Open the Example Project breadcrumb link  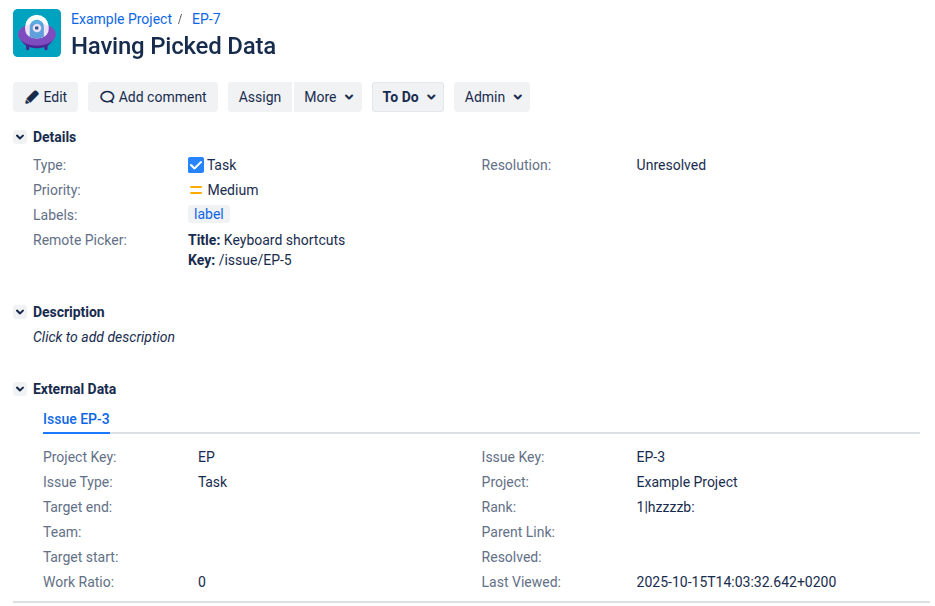121,19
